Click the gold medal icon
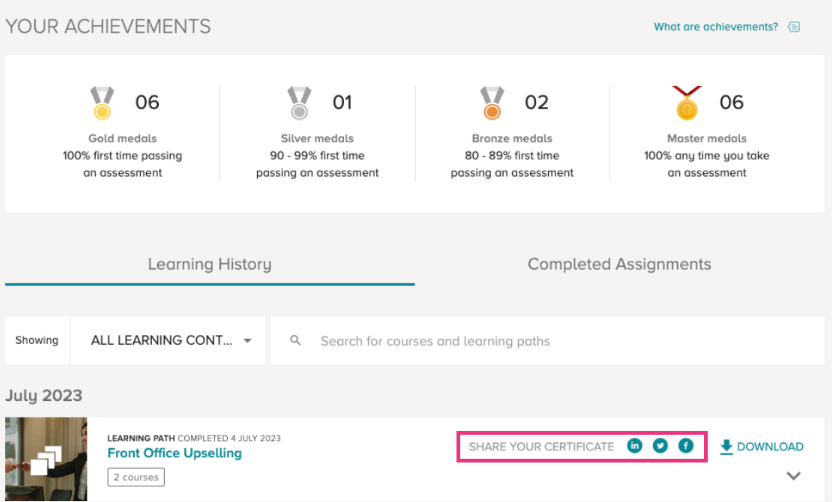The image size is (832, 502). point(102,103)
